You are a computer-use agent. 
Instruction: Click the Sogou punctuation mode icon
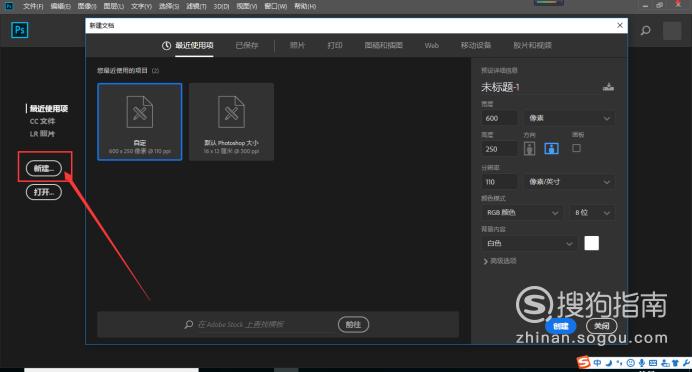pyautogui.click(x=619, y=363)
